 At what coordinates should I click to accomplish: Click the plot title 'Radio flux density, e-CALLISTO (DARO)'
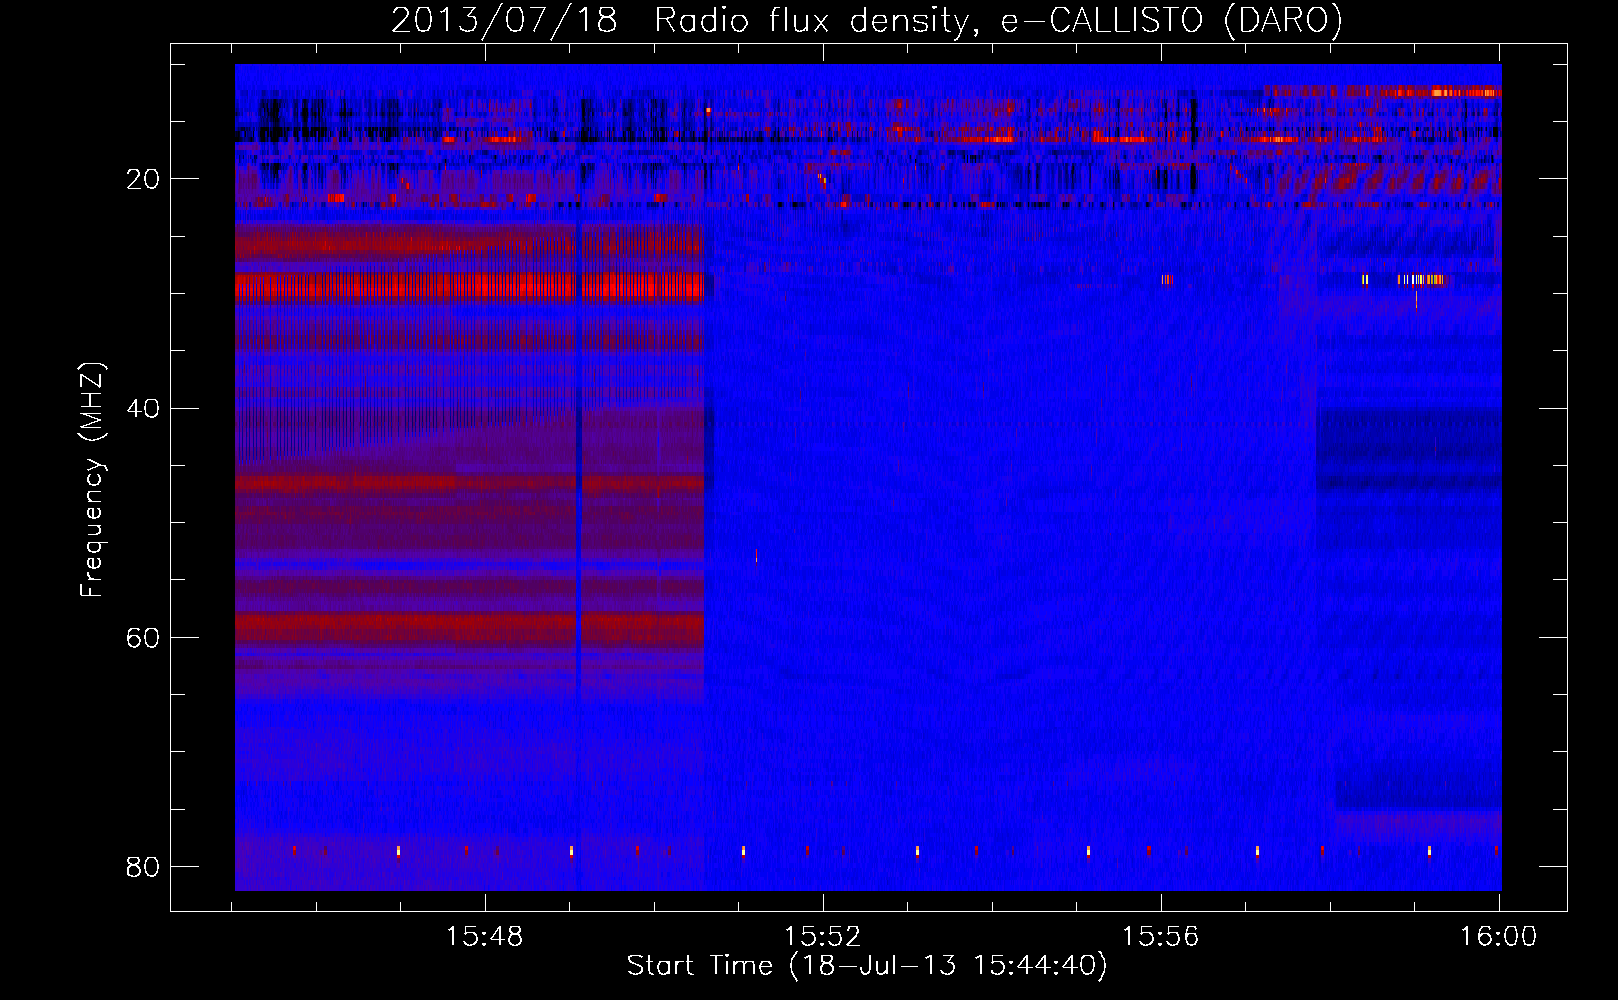coord(998,20)
